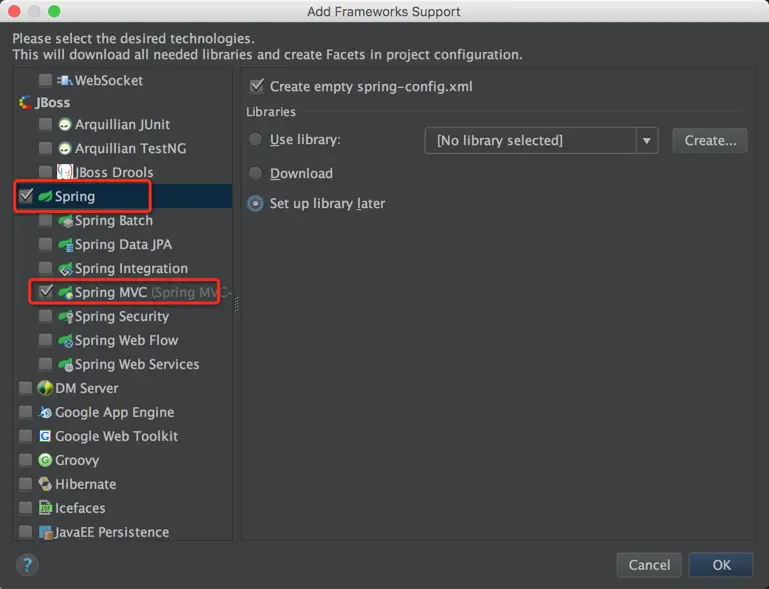769x589 pixels.
Task: Click the Spring MVC icon
Action: (x=65, y=292)
